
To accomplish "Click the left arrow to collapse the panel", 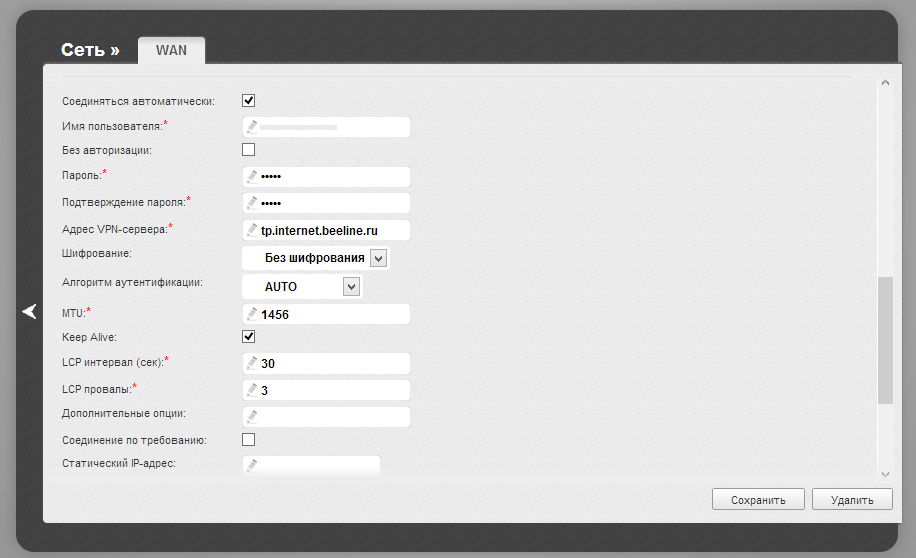I will tap(29, 312).
